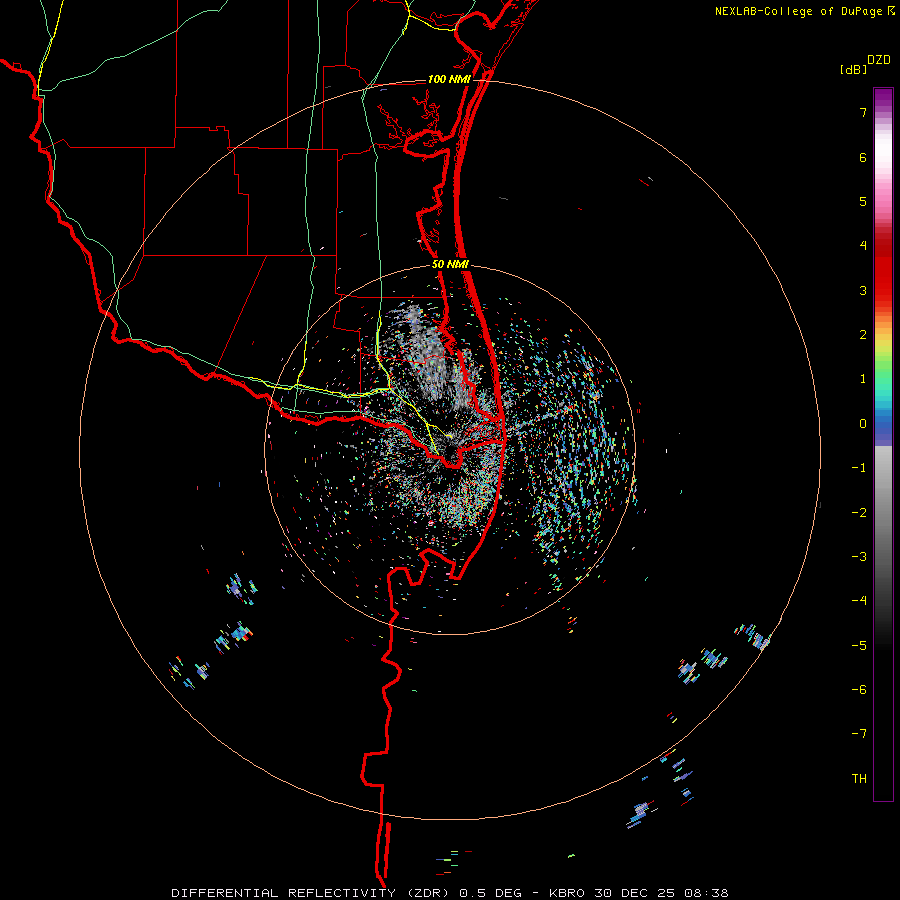The image size is (900, 900).
Task: Click the red band of the color bar
Action: click(x=883, y=270)
